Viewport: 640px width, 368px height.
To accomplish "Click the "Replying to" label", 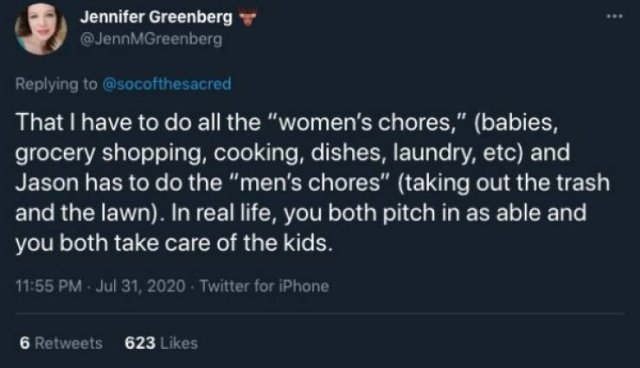I will point(56,84).
